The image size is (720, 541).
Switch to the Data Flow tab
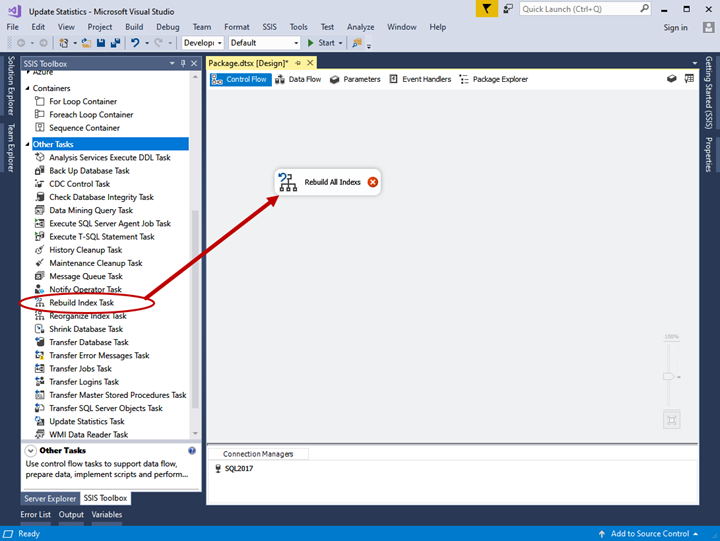298,79
